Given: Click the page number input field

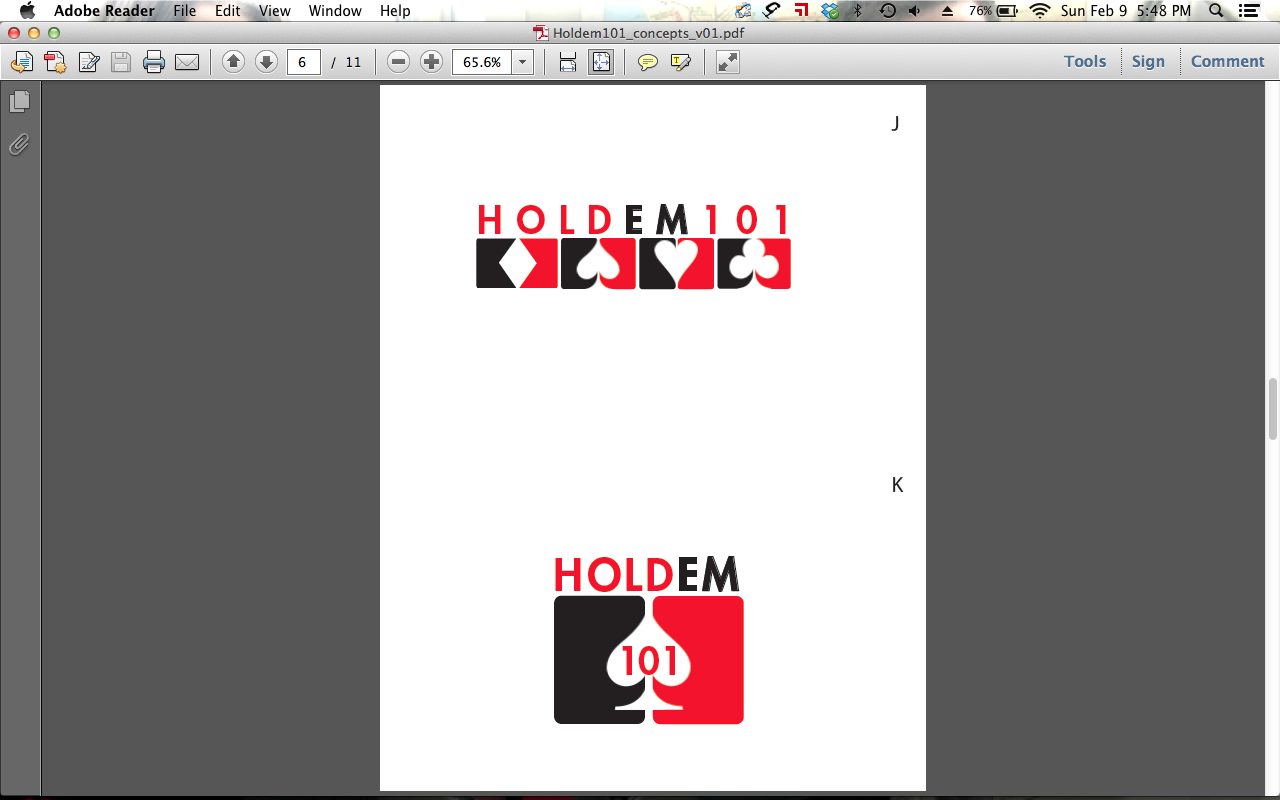Looking at the screenshot, I should (303, 62).
